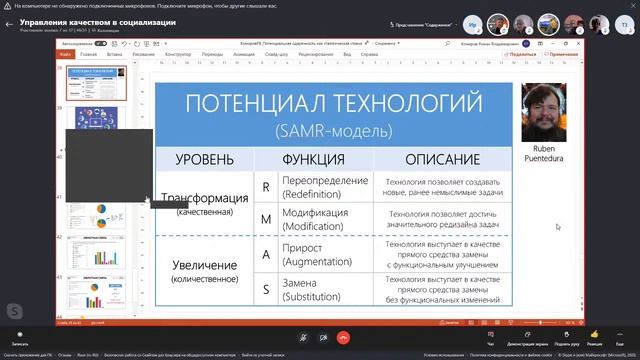Start recording with Записать button
Viewport: 640px width, 360px height.
point(20,338)
